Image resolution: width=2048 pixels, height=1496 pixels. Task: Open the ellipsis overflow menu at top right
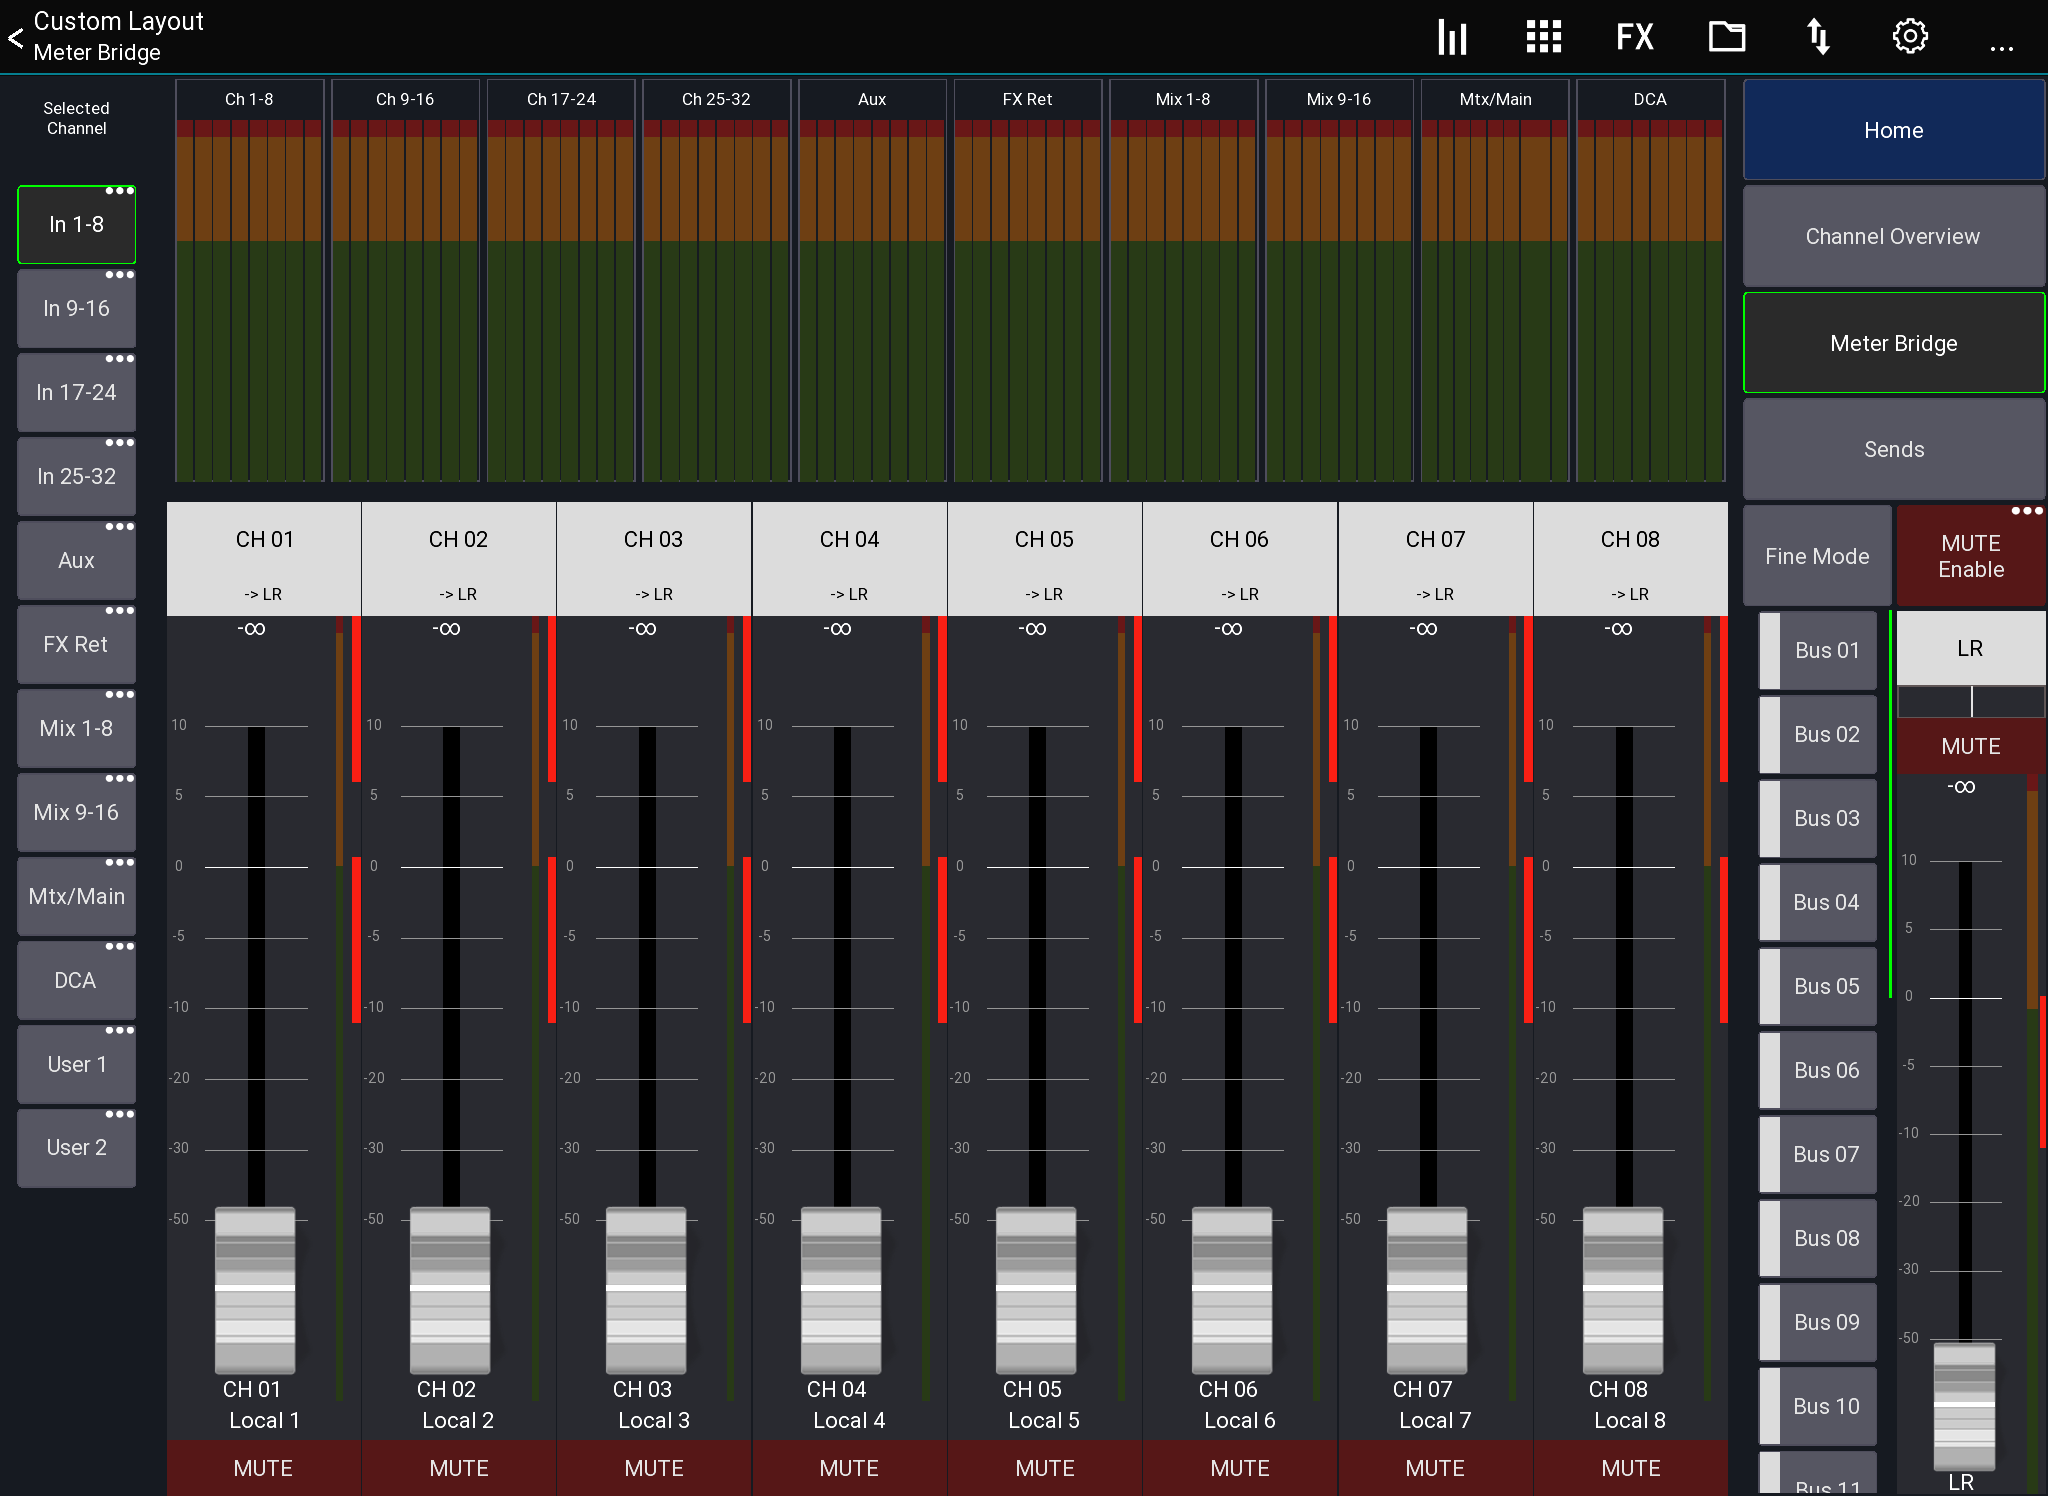(2002, 42)
